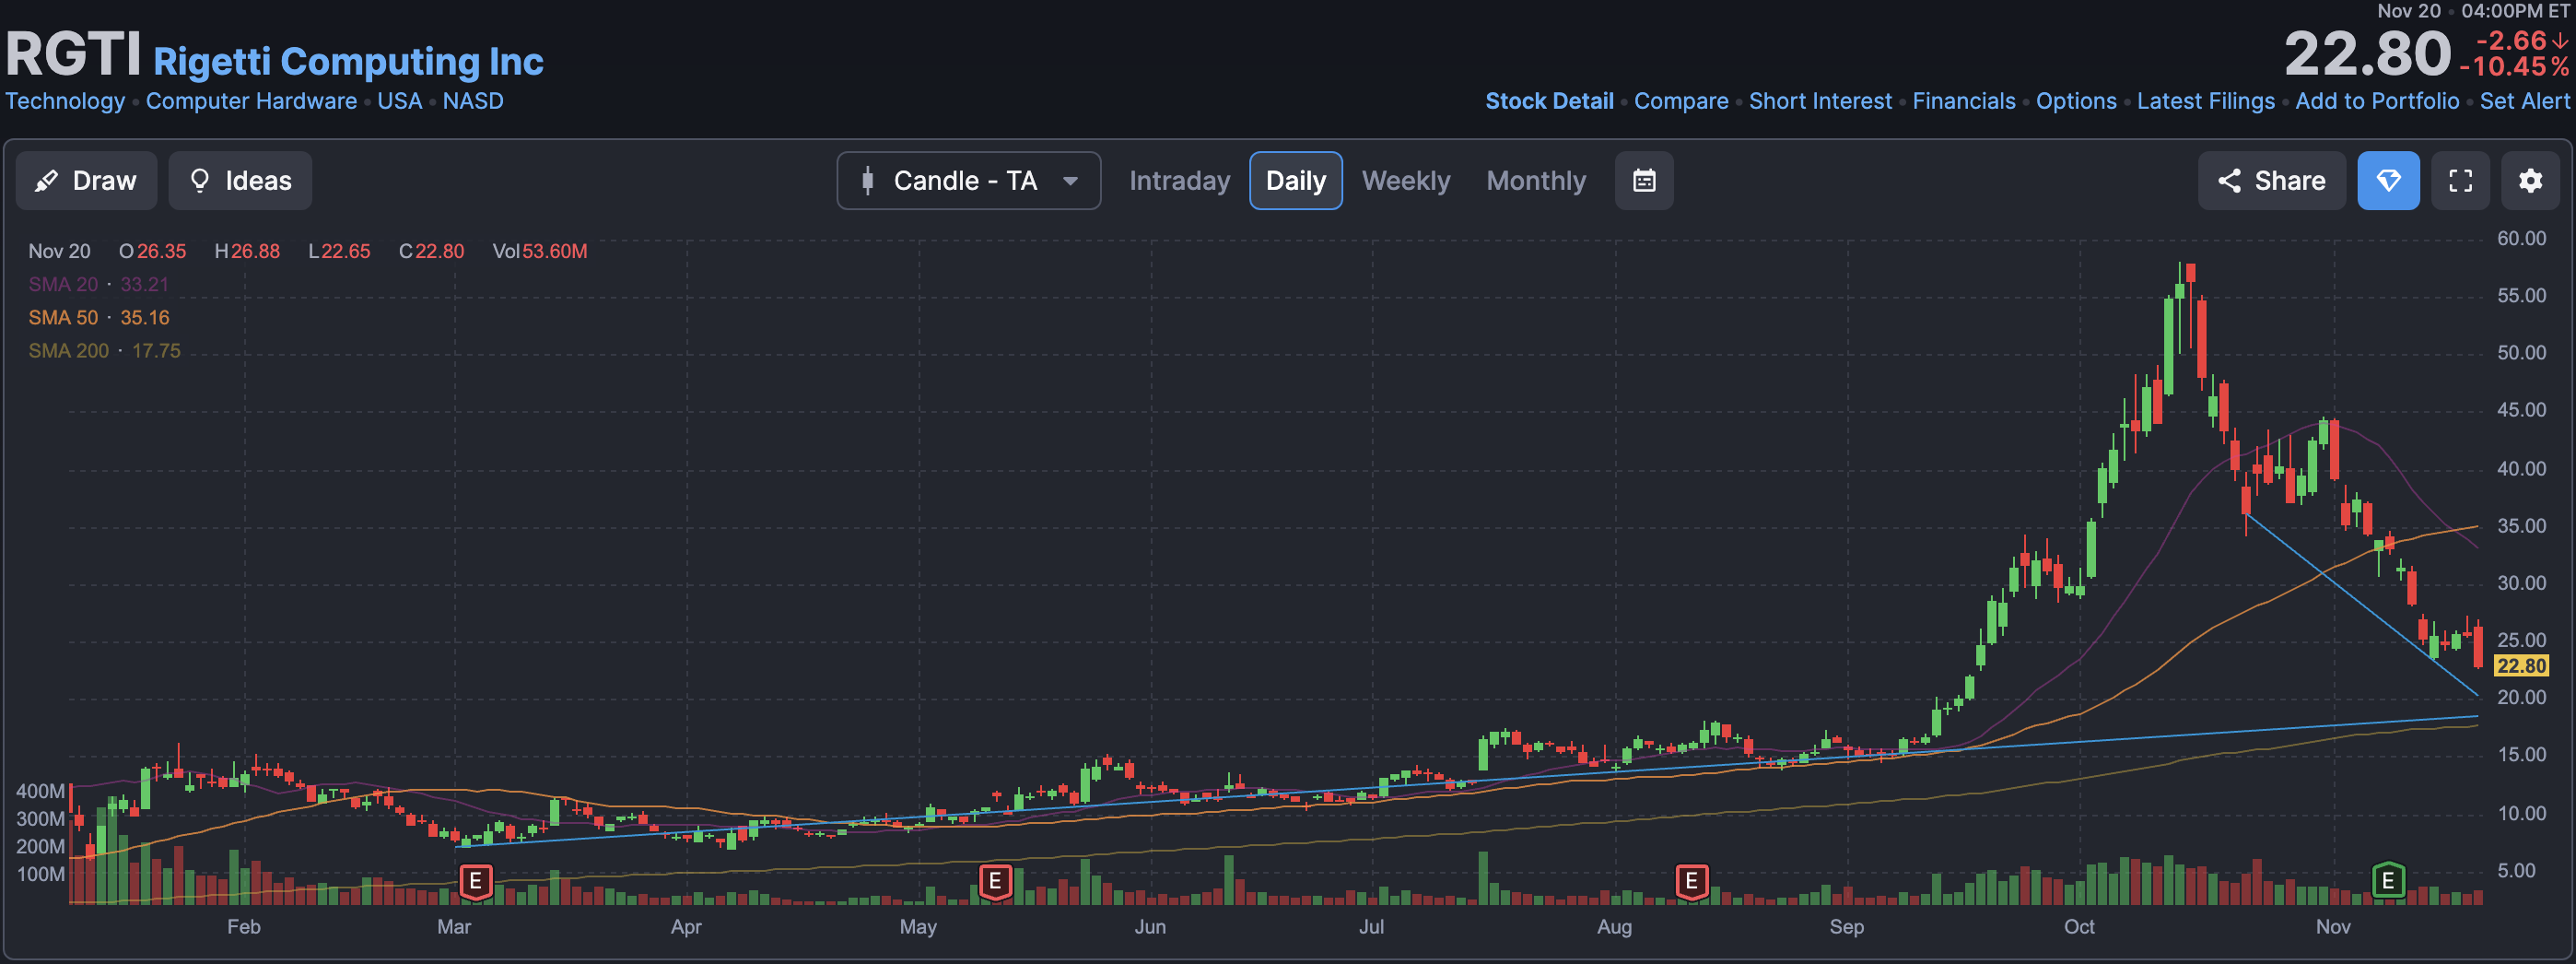Click the August earnings E marker

click(x=1691, y=882)
